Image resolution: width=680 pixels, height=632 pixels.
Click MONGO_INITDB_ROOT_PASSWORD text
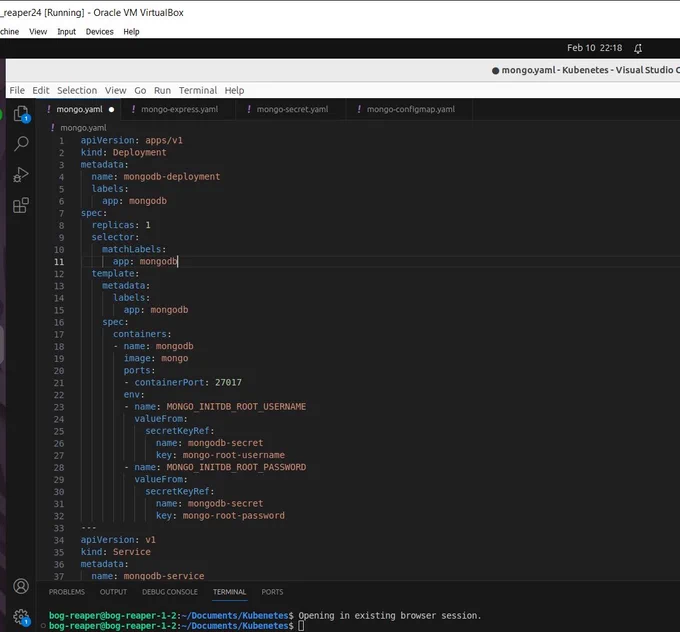(x=236, y=467)
